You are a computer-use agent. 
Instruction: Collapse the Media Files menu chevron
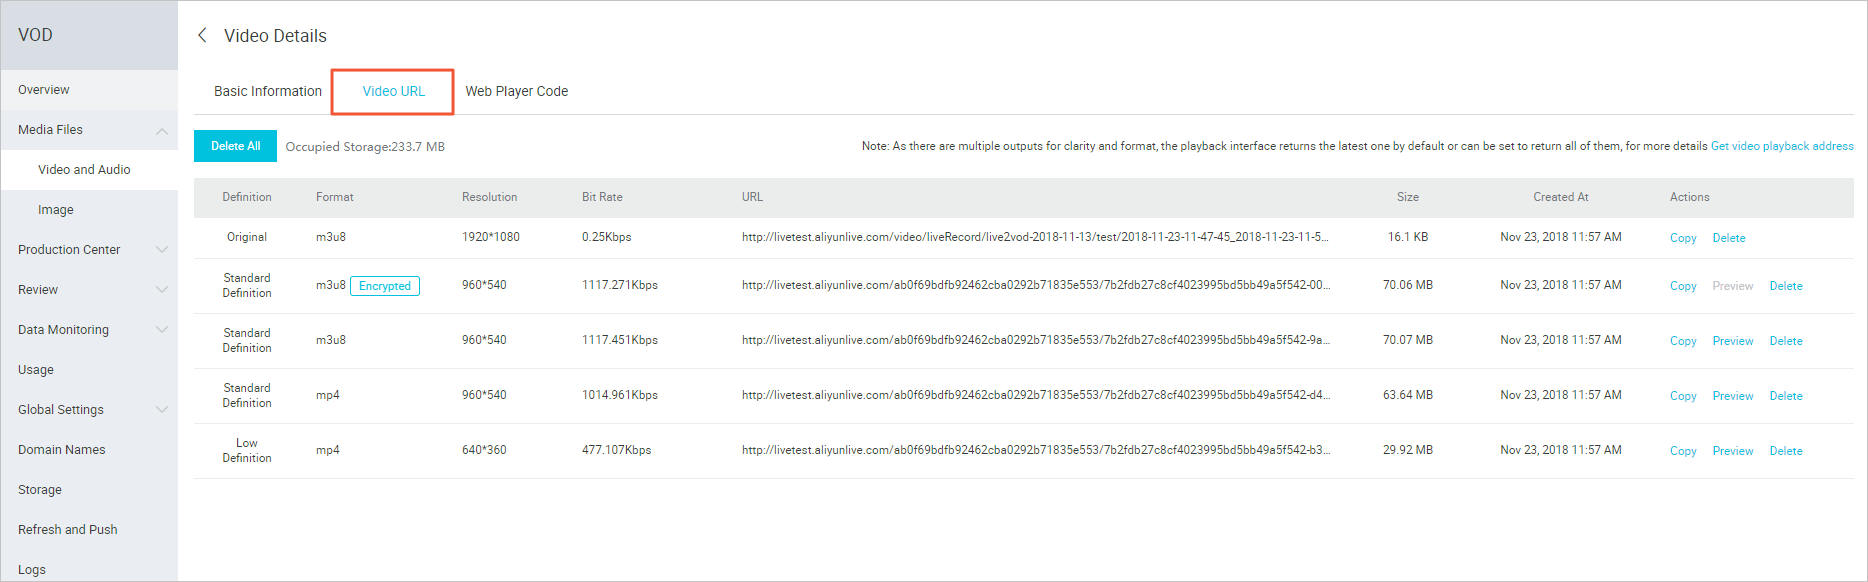pos(162,130)
